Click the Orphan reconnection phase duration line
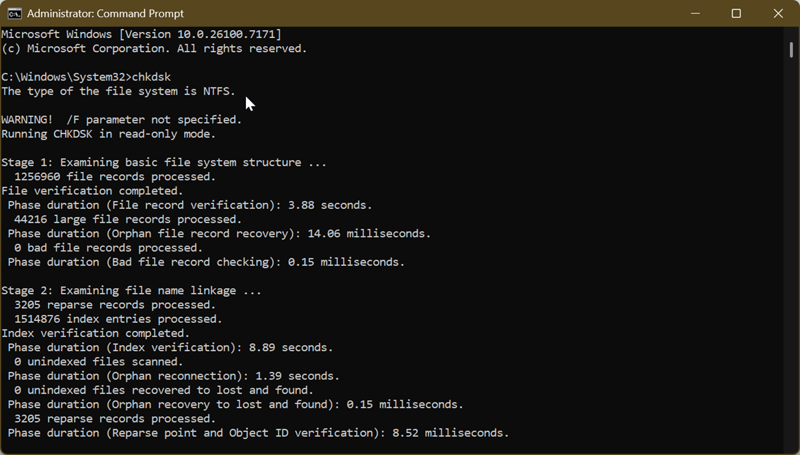800x455 pixels. click(x=173, y=376)
